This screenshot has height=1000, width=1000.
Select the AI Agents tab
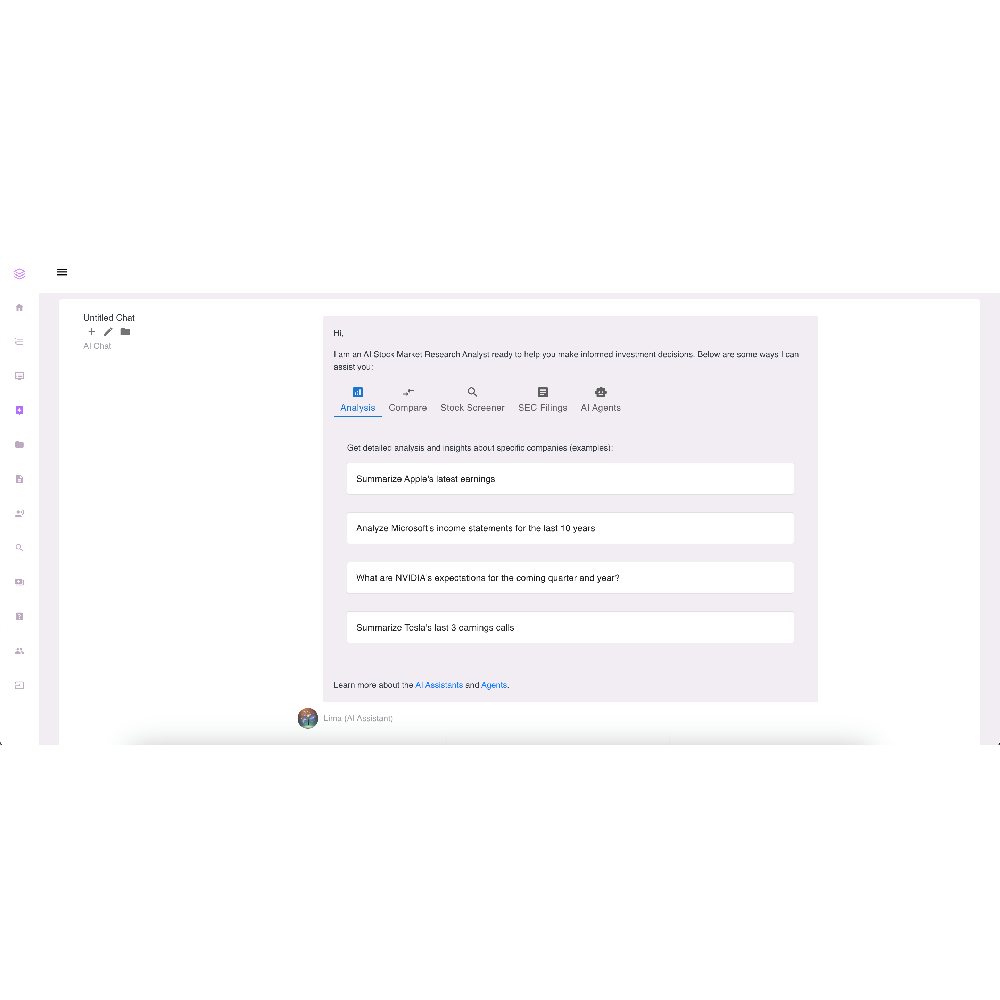click(600, 399)
